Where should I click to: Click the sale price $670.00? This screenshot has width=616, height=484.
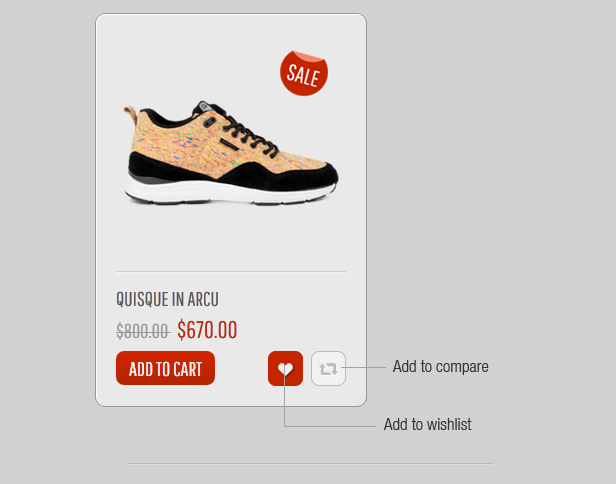click(x=207, y=330)
